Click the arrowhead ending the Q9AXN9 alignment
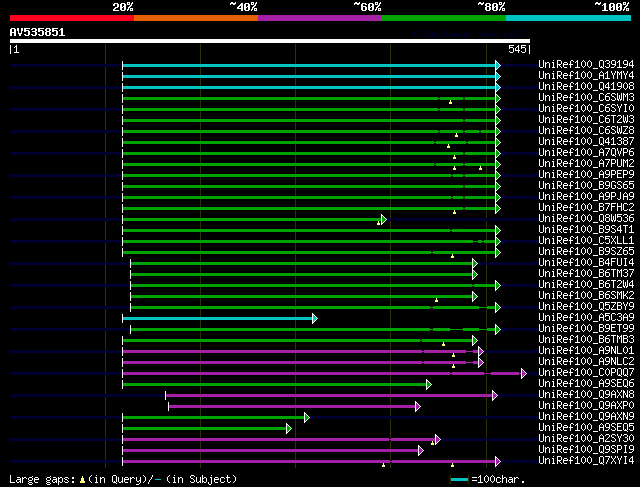 click(307, 418)
